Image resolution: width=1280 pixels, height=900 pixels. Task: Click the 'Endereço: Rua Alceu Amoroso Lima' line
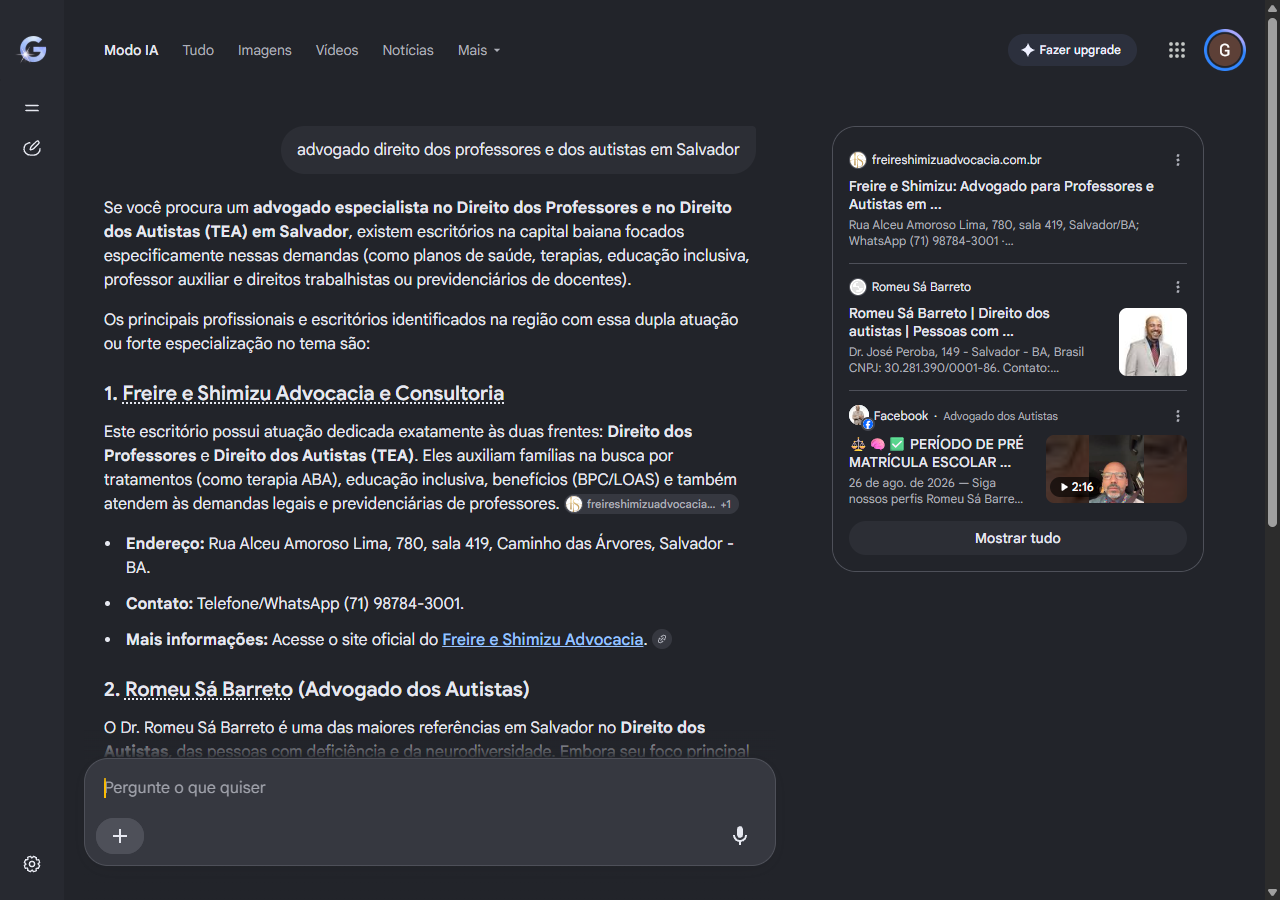click(x=430, y=555)
